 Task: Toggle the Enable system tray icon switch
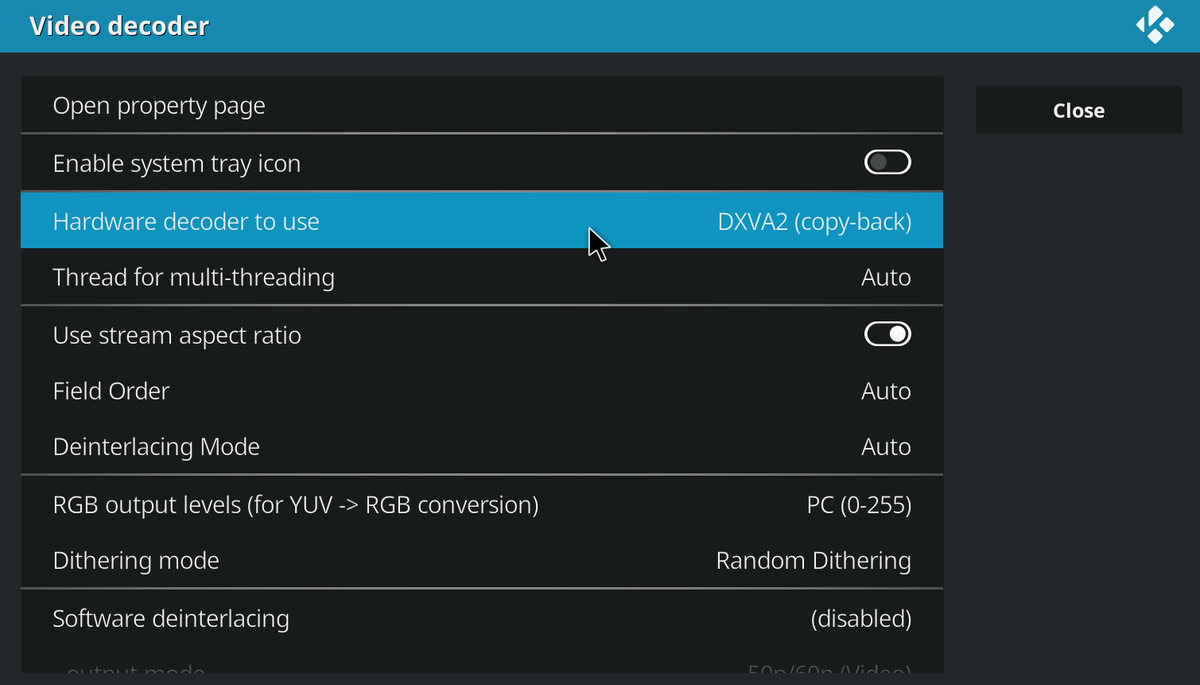pyautogui.click(x=887, y=161)
